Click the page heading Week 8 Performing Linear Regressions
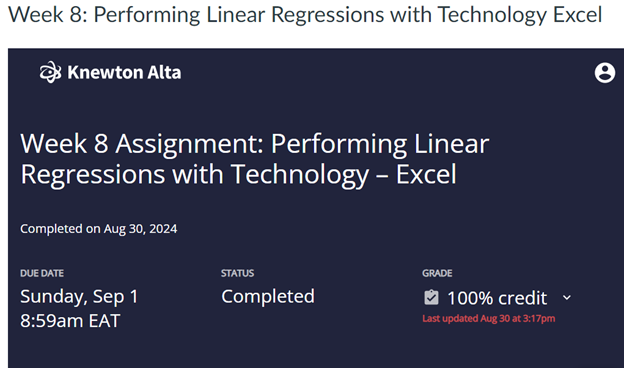 click(305, 15)
